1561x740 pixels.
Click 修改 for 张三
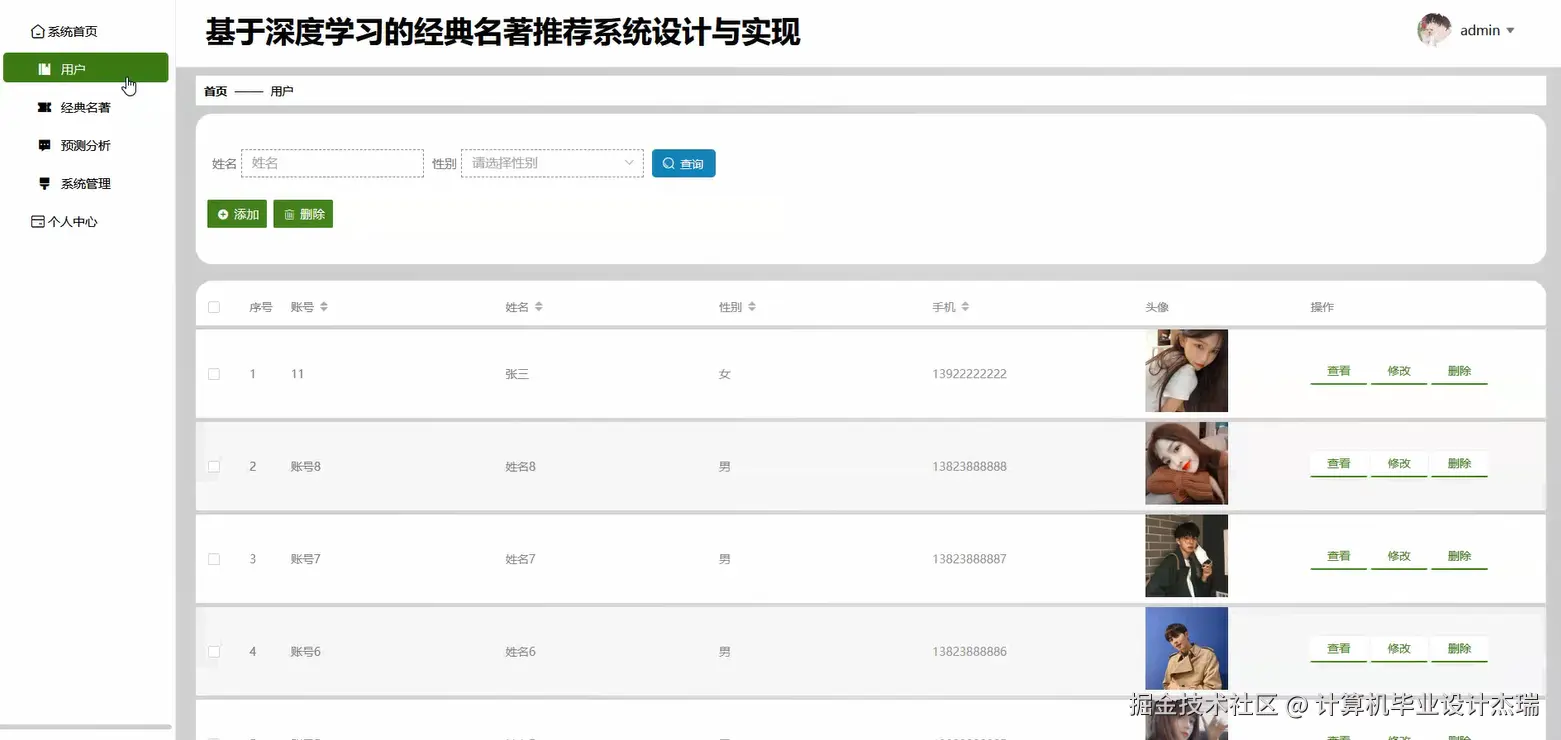1398,371
